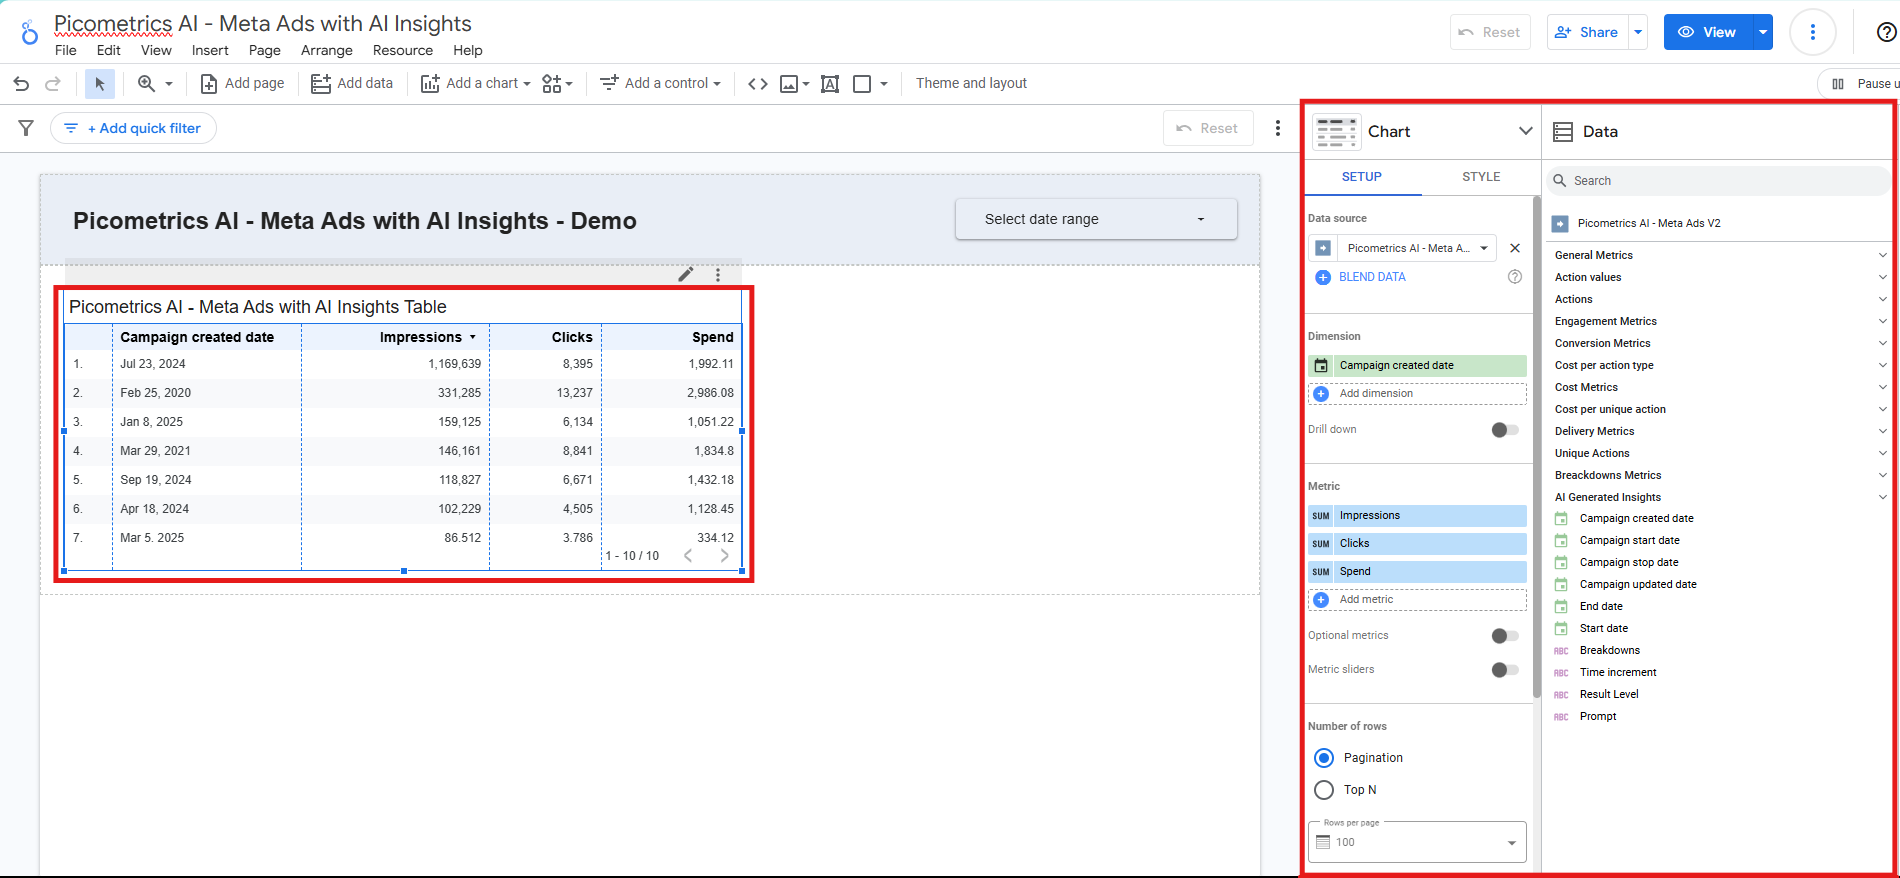
Task: Turn on Metric sliders toggle
Action: [1504, 670]
